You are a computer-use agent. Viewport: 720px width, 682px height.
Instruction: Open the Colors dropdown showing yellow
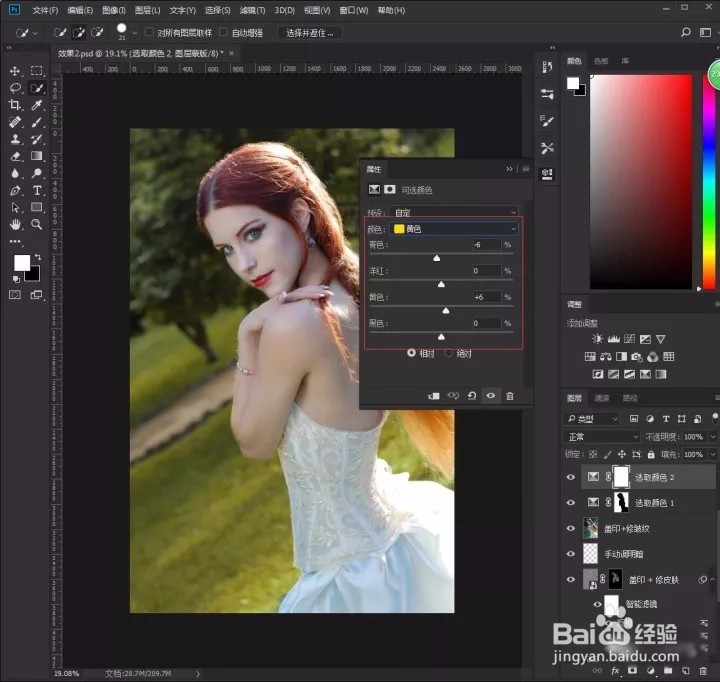point(454,229)
